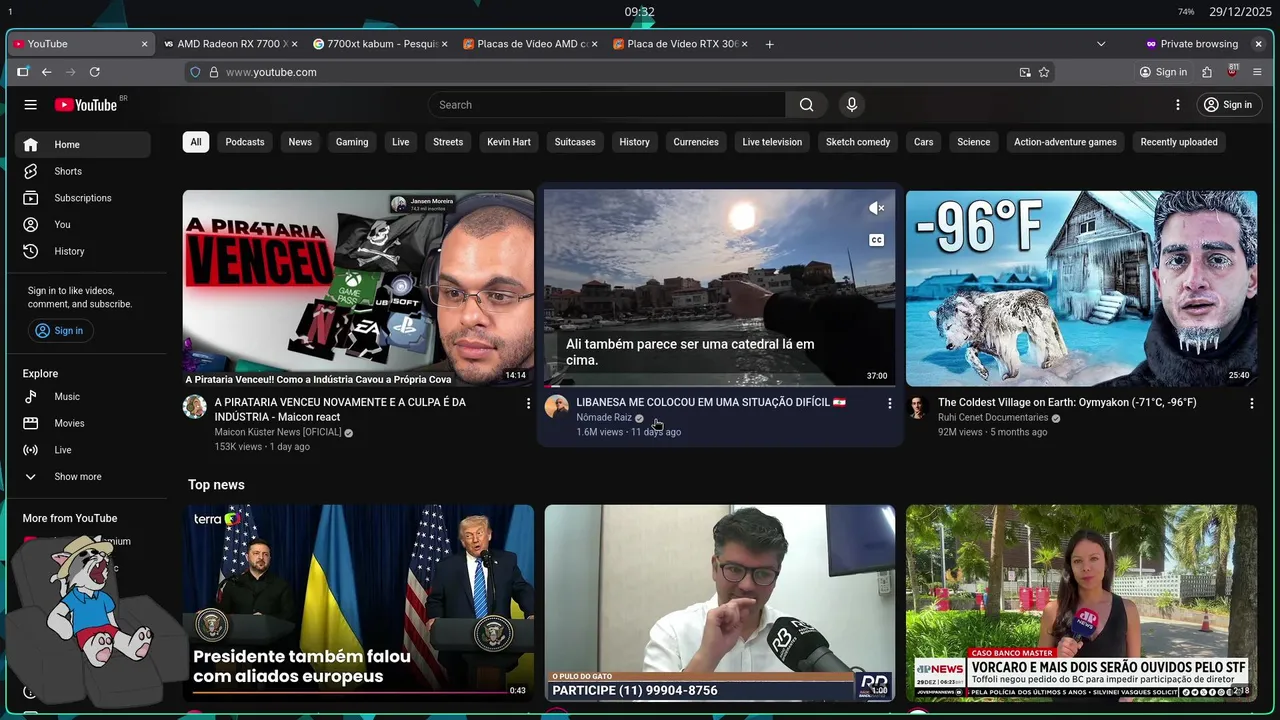This screenshot has width=1280, height=720.
Task: Click the 29/12/2025 date in top bar
Action: (x=1240, y=12)
